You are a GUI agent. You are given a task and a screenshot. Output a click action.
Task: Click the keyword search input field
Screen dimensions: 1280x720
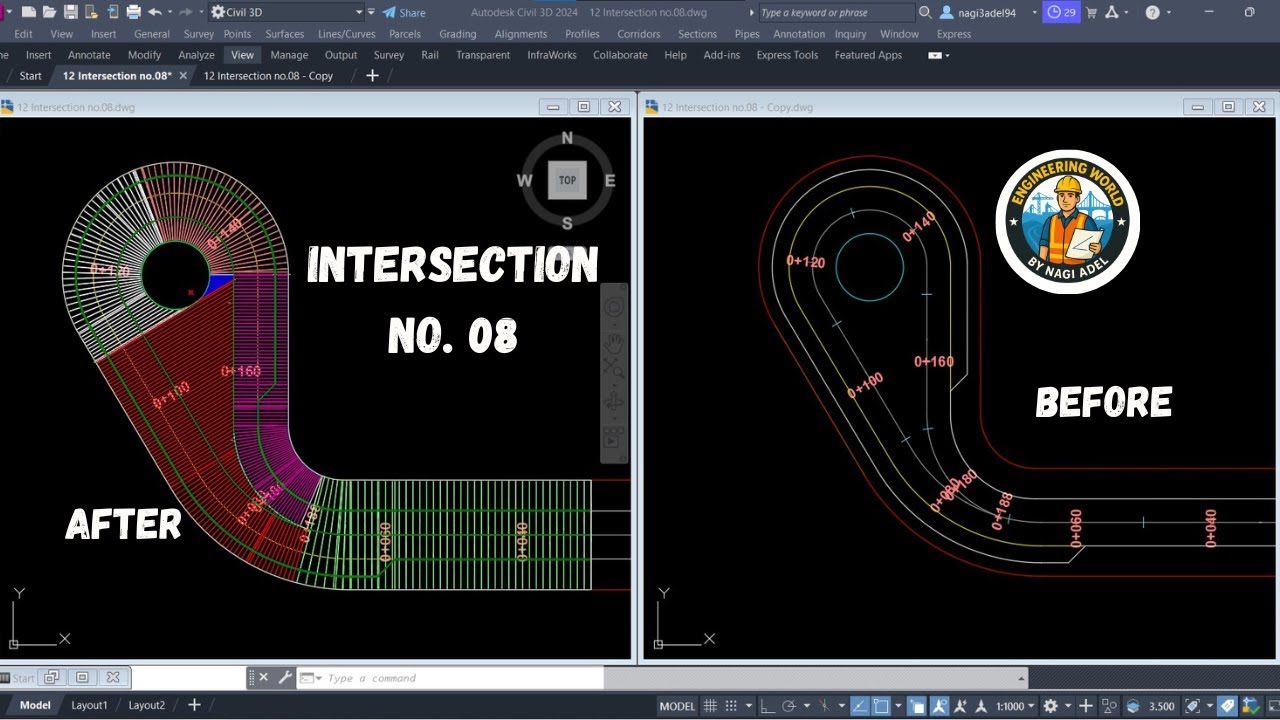(x=836, y=13)
